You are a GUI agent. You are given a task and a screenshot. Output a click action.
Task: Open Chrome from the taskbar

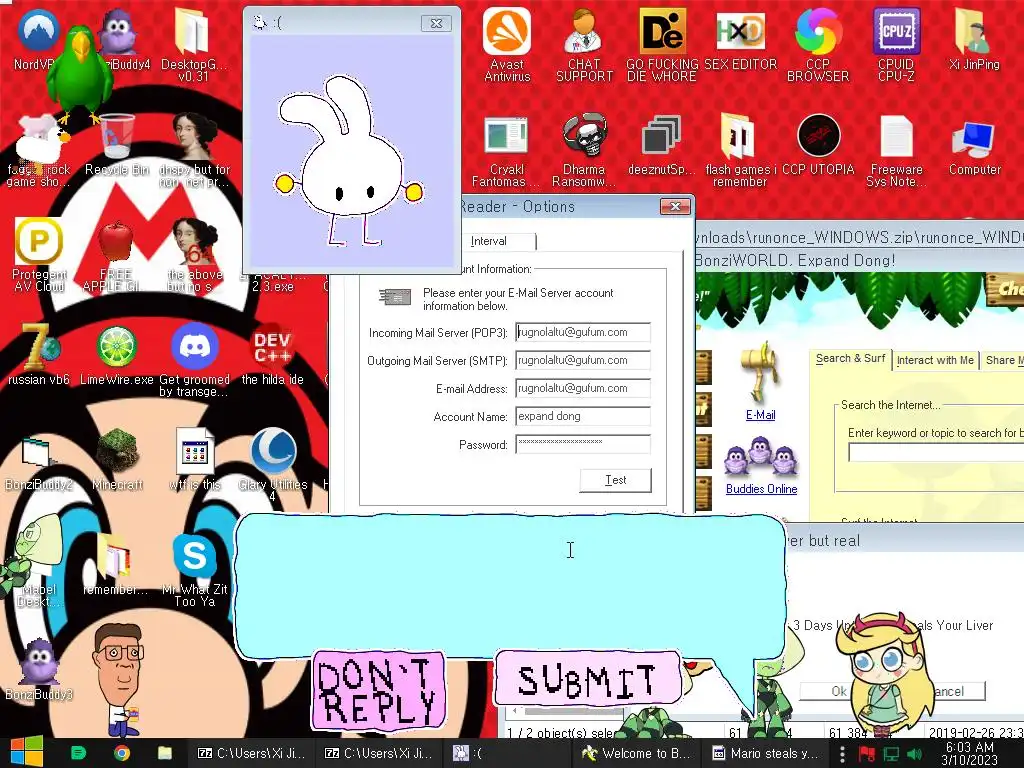pos(121,753)
